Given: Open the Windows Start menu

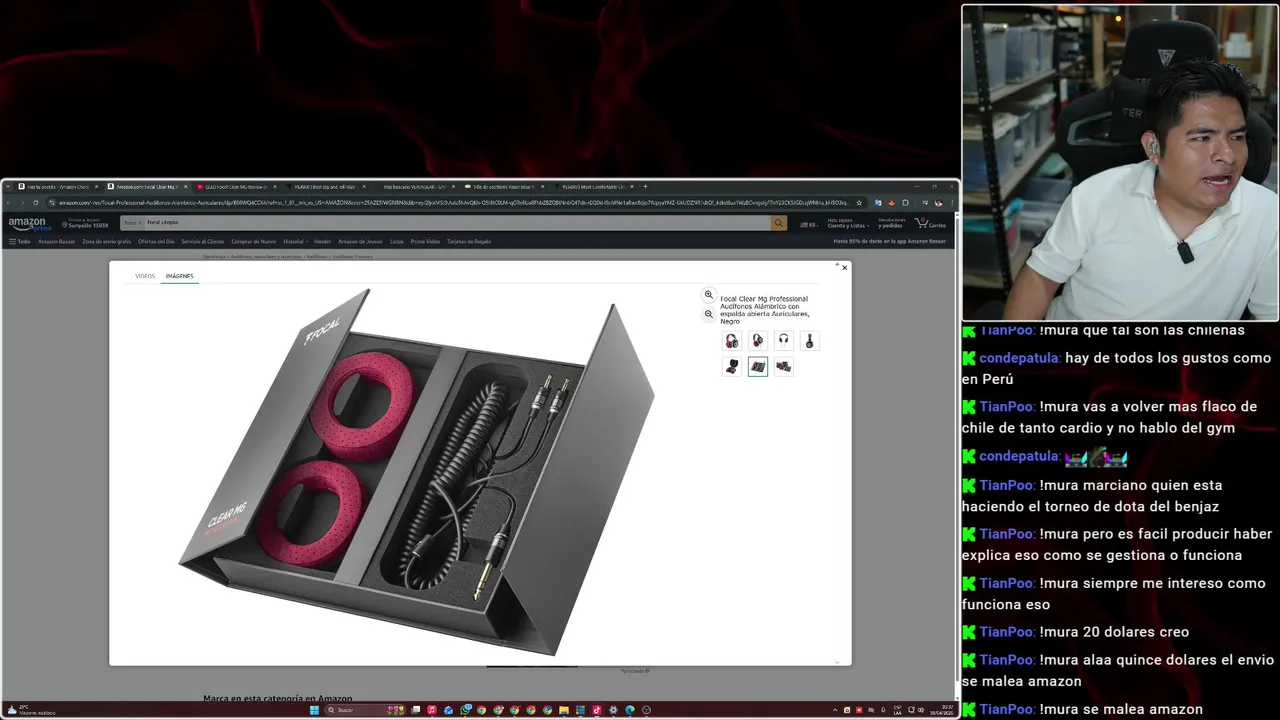Looking at the screenshot, I should pos(314,710).
